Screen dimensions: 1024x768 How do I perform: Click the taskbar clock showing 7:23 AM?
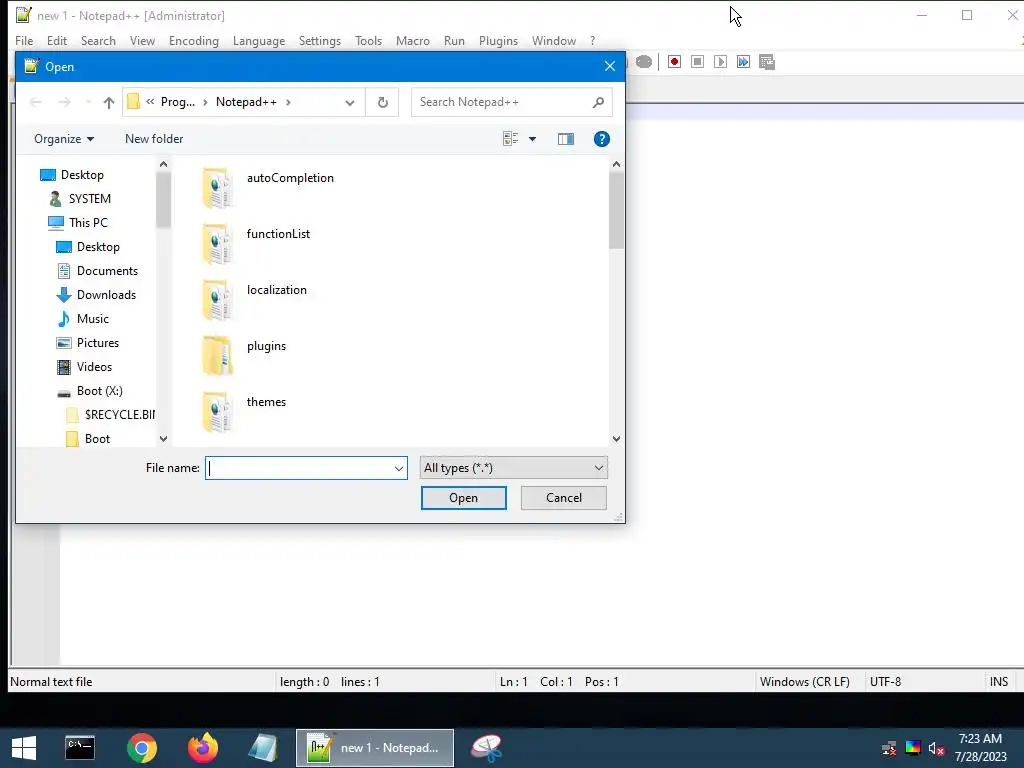[x=980, y=748]
